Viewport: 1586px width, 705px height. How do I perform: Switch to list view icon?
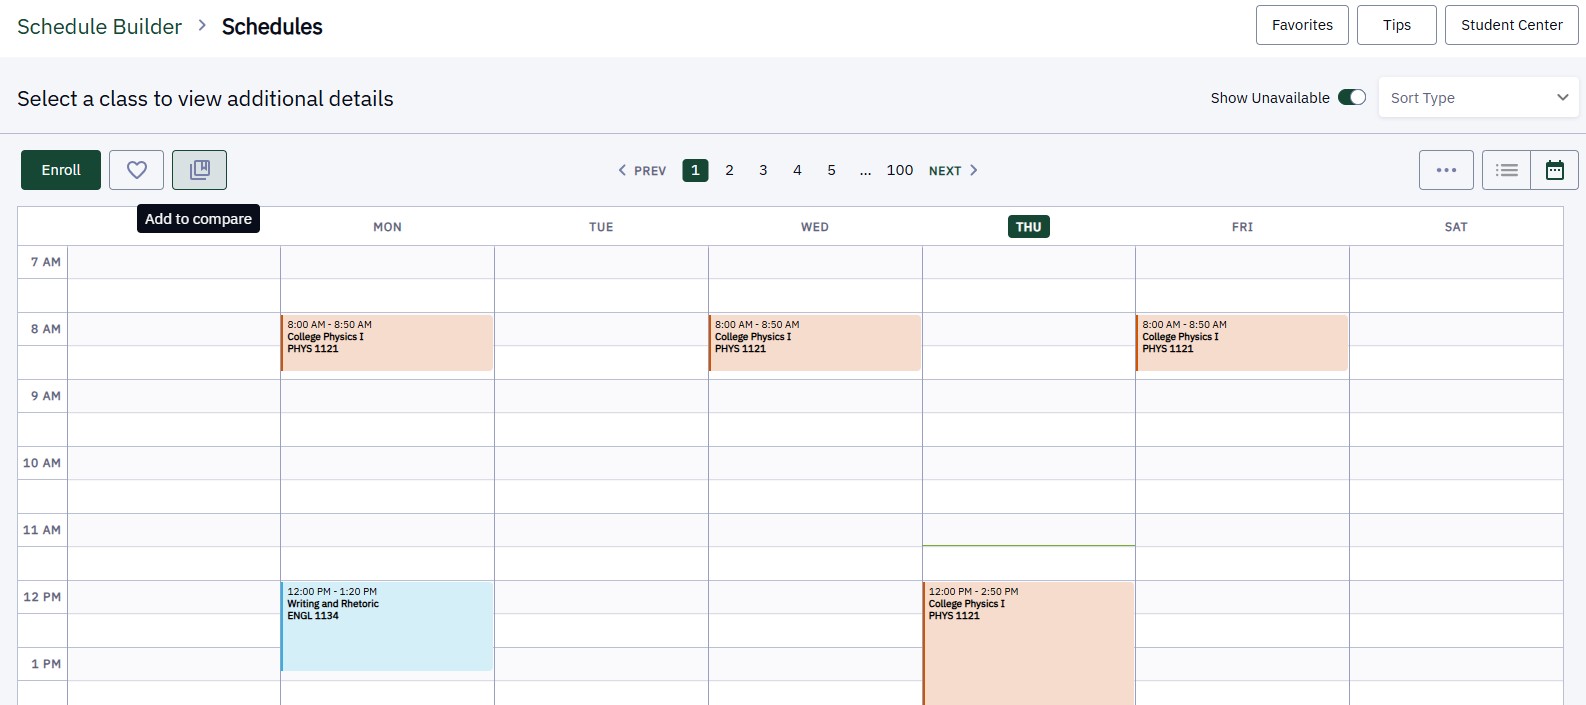coord(1506,170)
